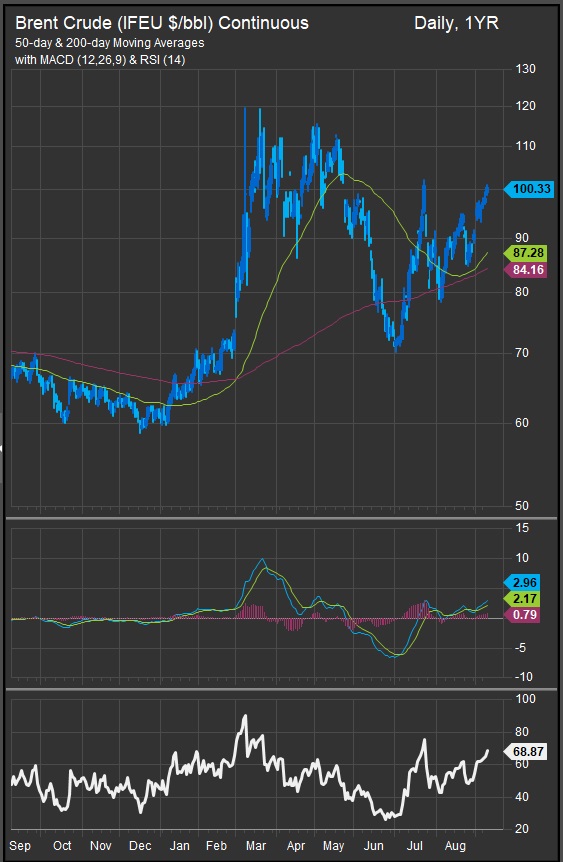This screenshot has height=862, width=563.
Task: Click the 100.33 current price tag
Action: [529, 189]
